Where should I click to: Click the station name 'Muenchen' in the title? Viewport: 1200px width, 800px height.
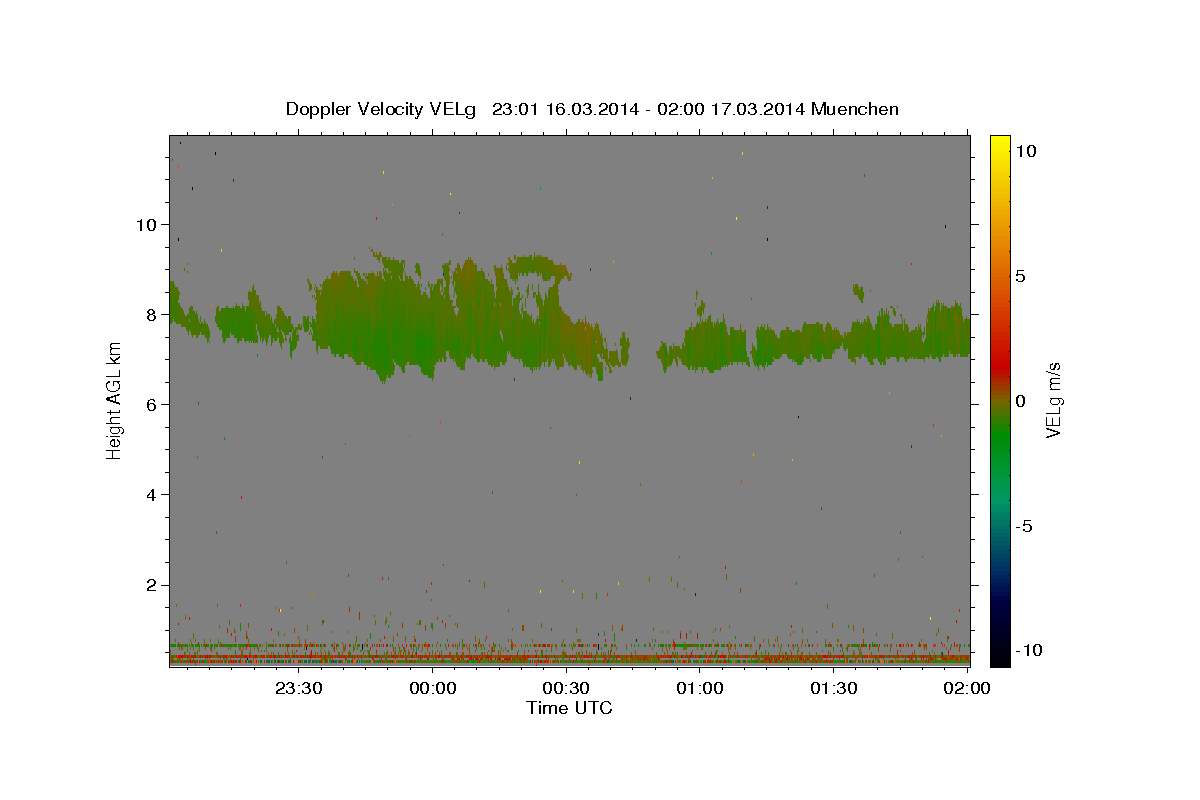tap(855, 109)
